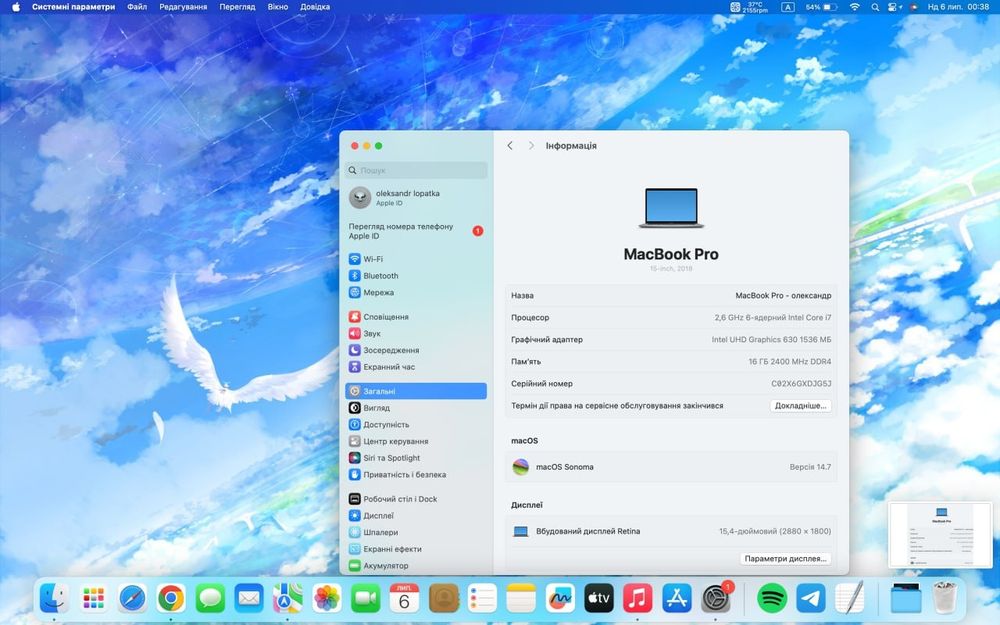Open Siri та Spotlight settings
This screenshot has width=1000, height=625.
point(416,458)
